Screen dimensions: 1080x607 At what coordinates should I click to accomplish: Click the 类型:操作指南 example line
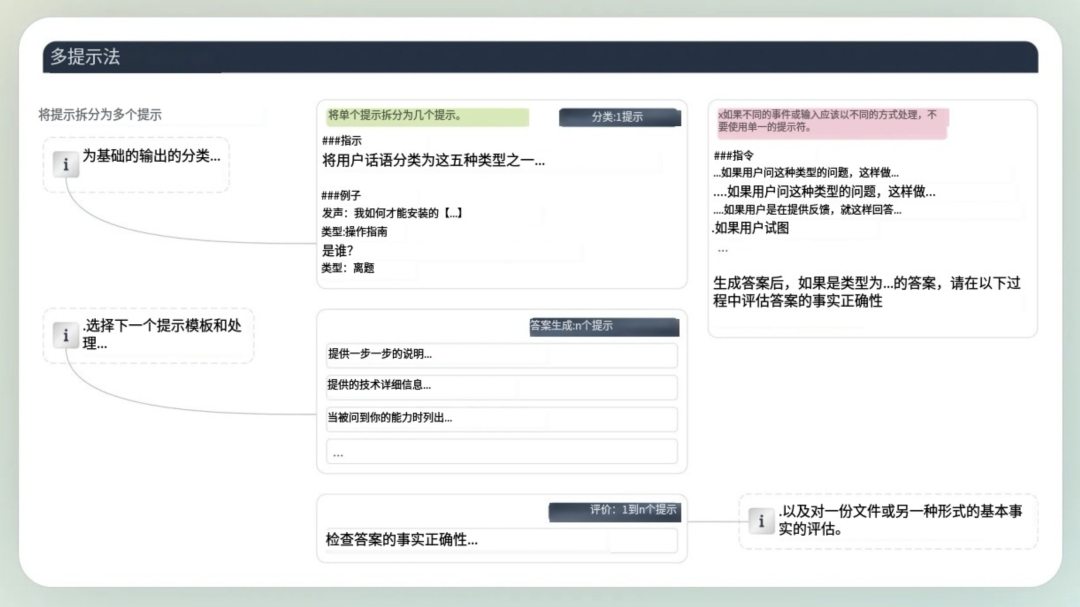(x=354, y=231)
